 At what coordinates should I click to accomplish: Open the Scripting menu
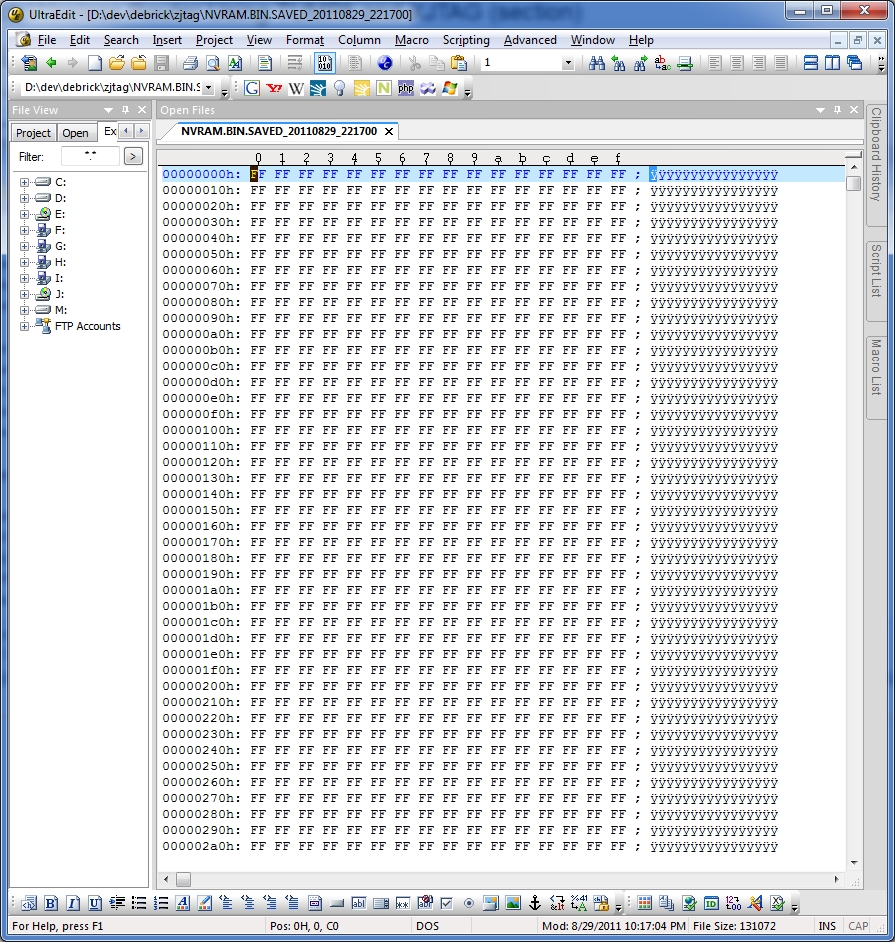[x=466, y=40]
